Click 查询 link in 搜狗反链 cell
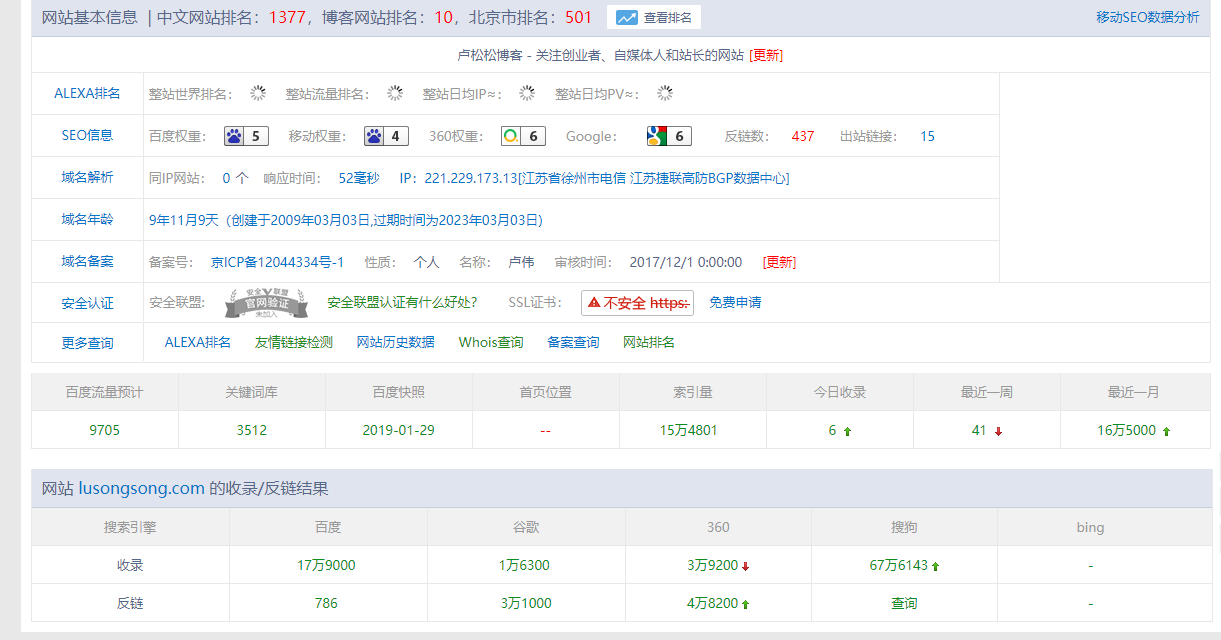This screenshot has height=640, width=1221. pos(904,603)
